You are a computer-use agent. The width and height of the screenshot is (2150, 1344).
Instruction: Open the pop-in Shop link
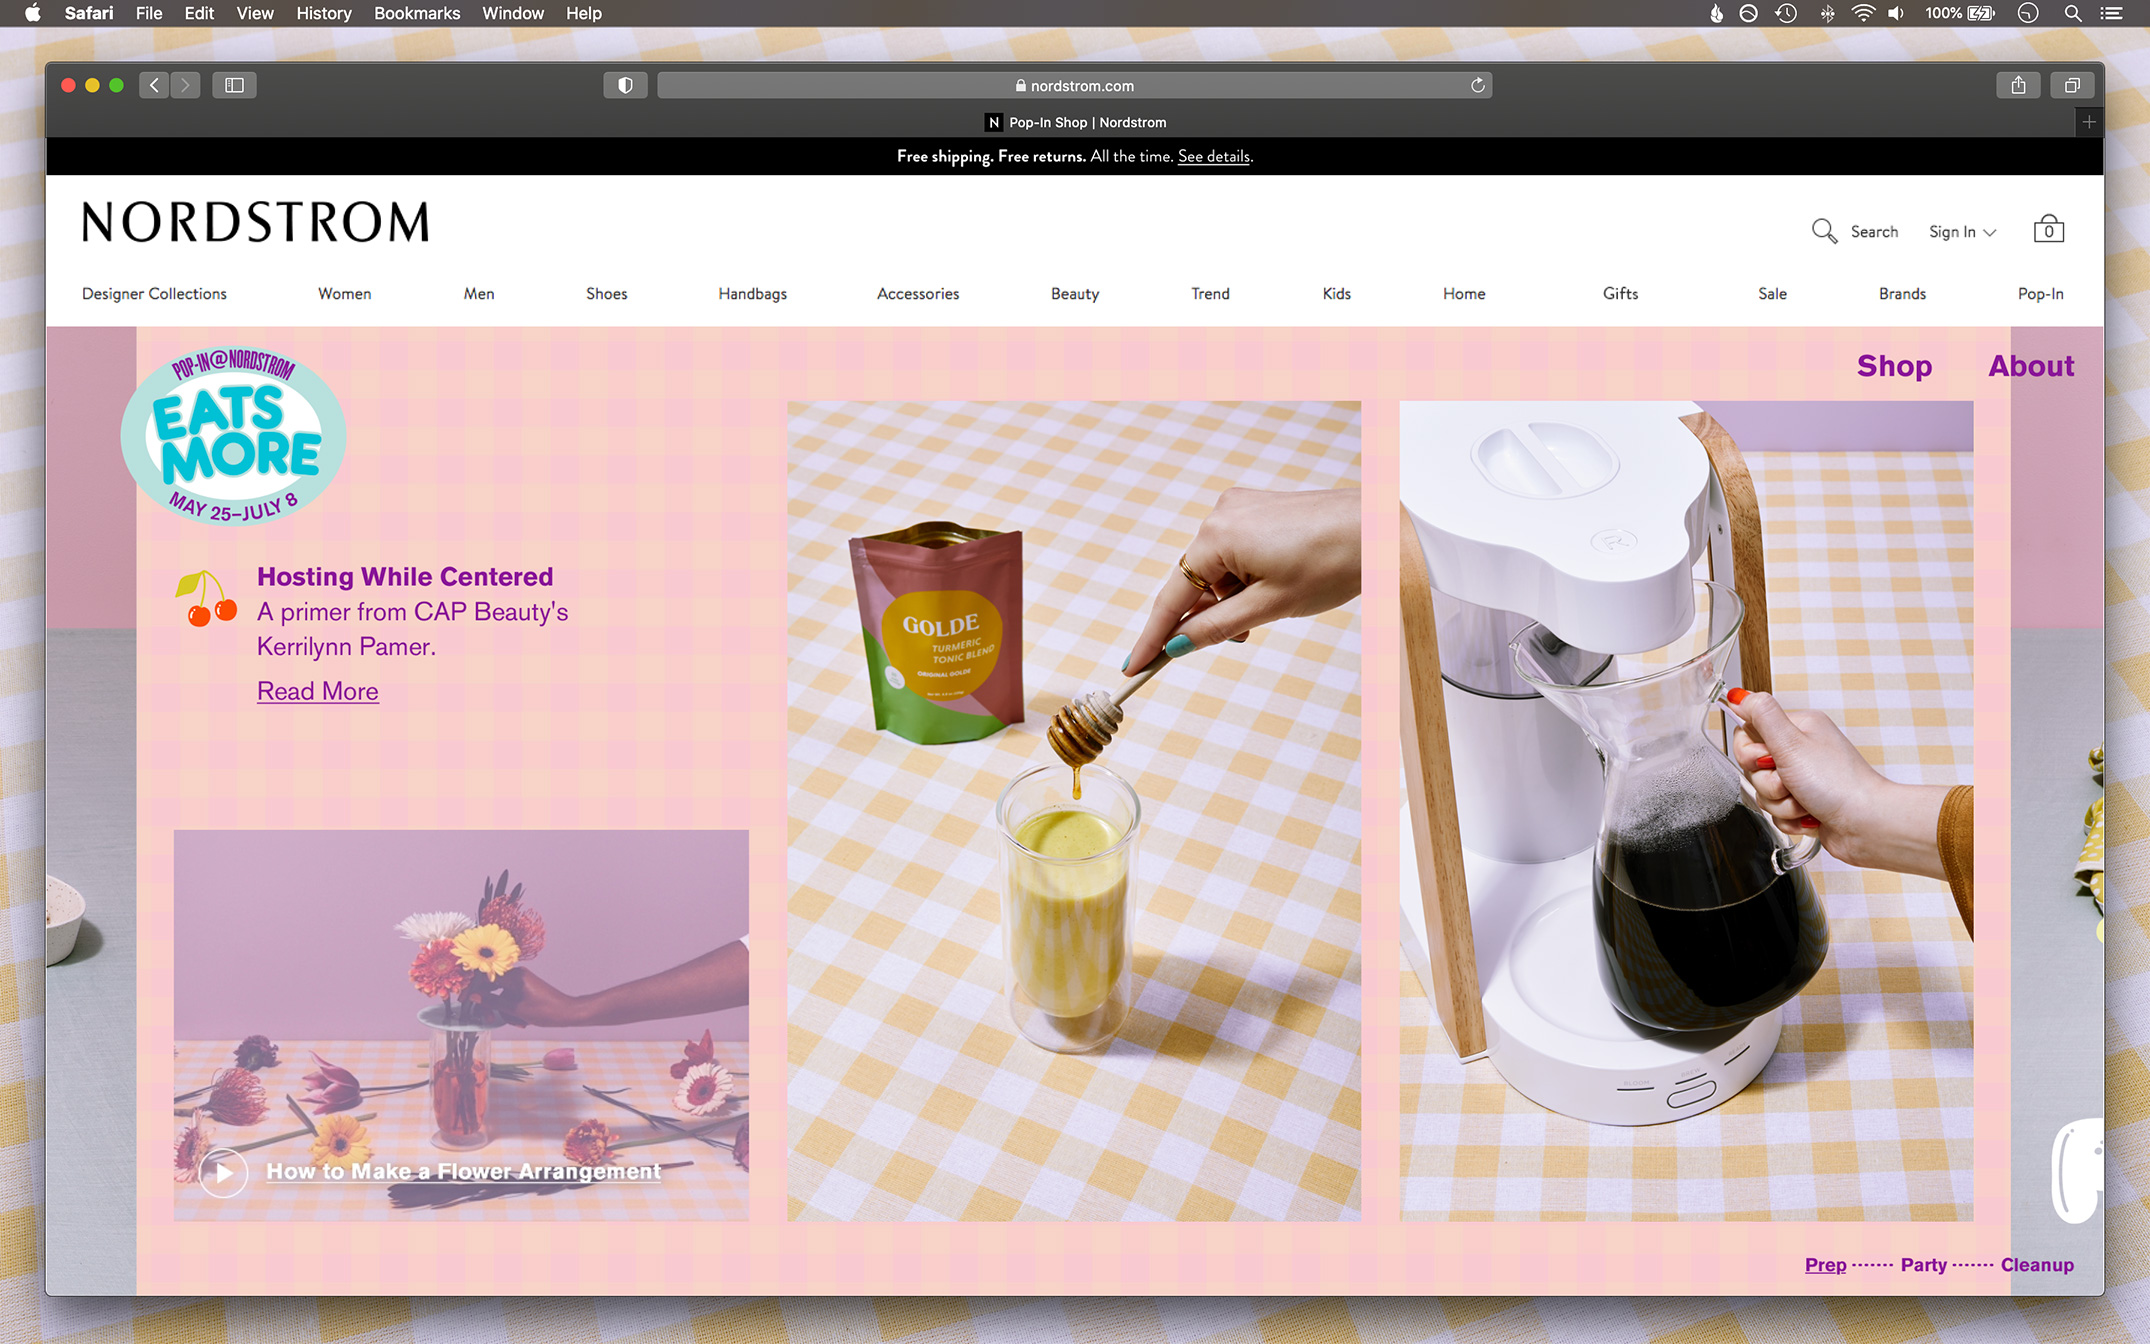(x=1894, y=366)
